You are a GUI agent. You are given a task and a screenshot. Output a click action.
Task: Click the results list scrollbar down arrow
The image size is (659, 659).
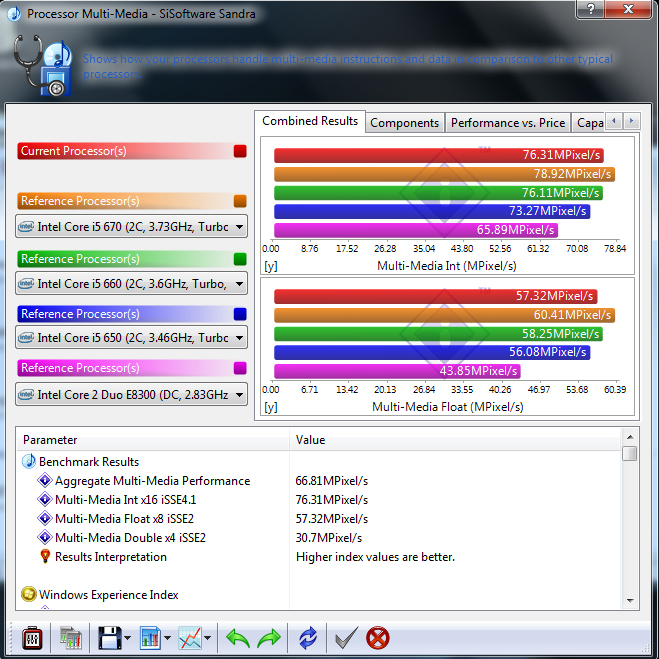tap(630, 601)
